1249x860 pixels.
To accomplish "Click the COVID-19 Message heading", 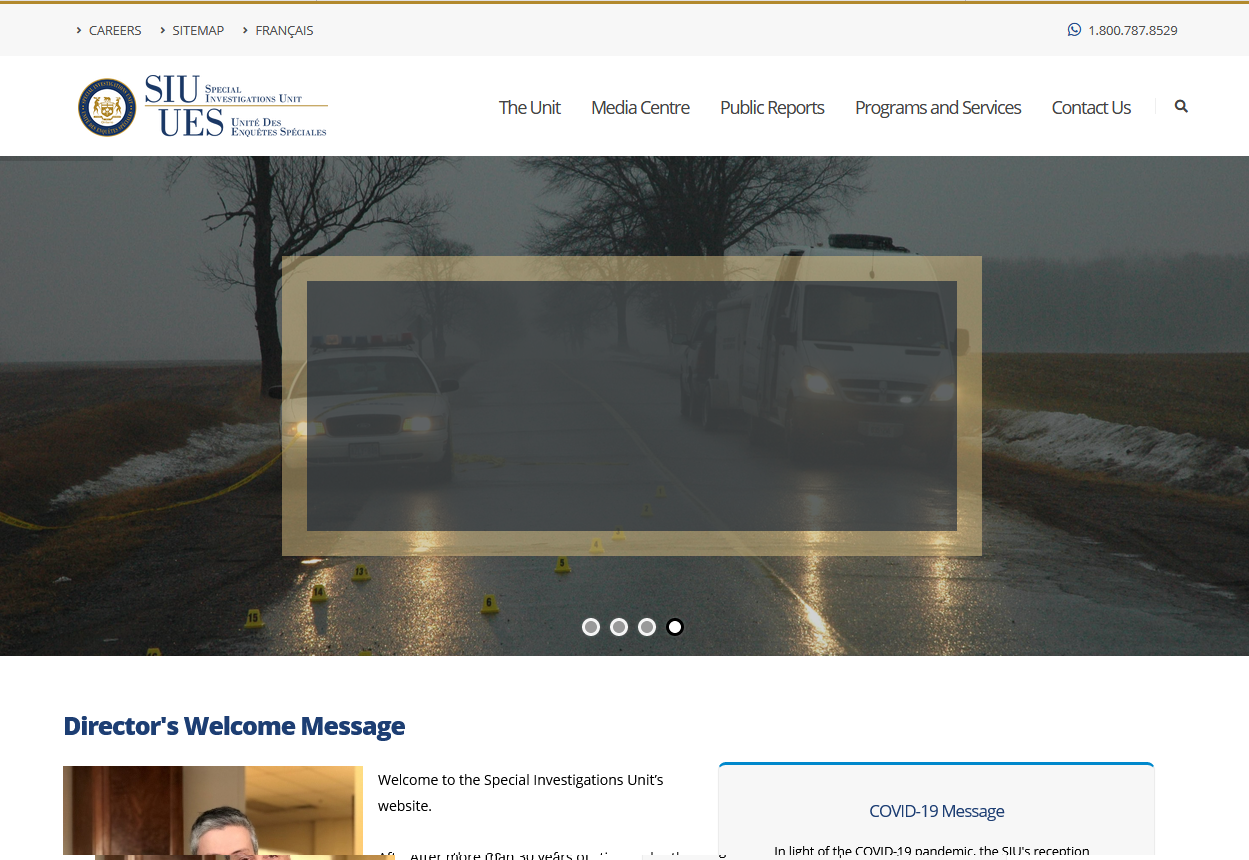I will (936, 811).
